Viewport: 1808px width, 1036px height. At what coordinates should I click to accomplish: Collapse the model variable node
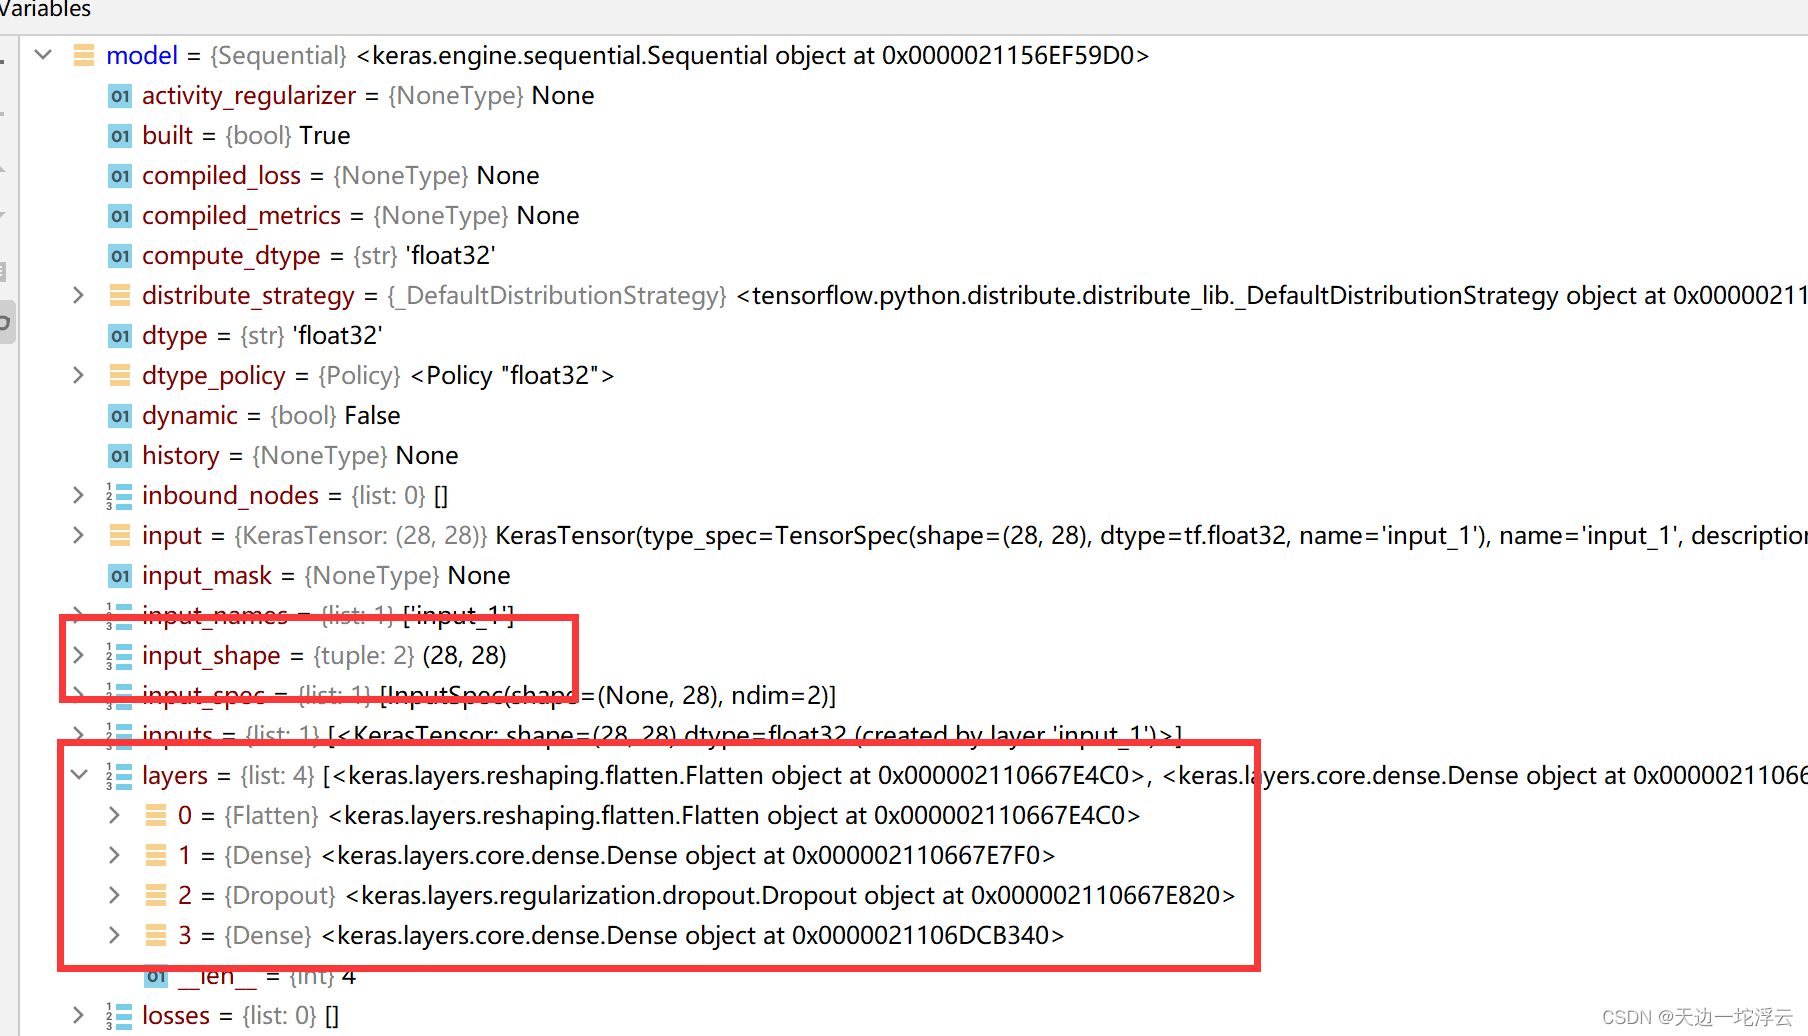tap(42, 55)
